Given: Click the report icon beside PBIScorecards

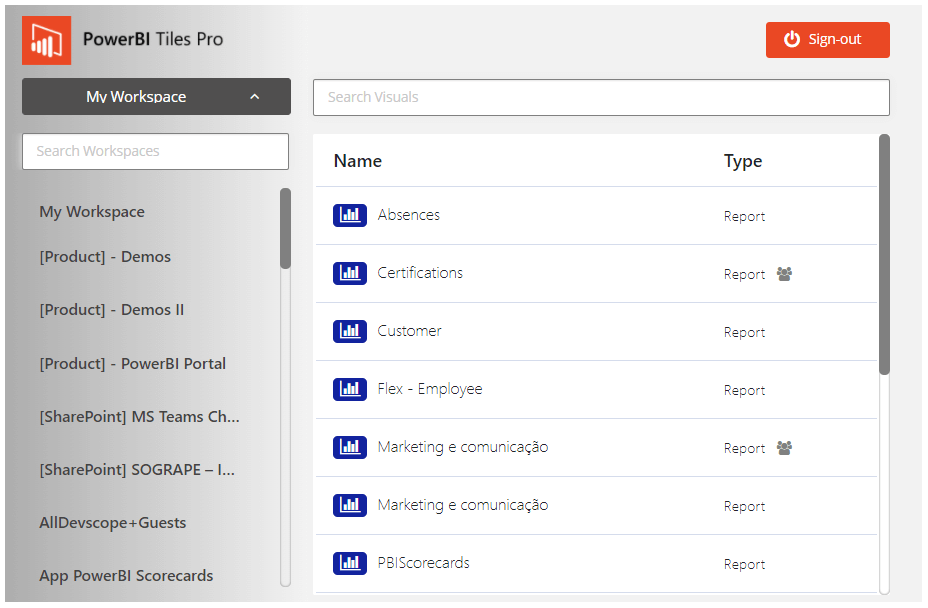Looking at the screenshot, I should [x=349, y=563].
